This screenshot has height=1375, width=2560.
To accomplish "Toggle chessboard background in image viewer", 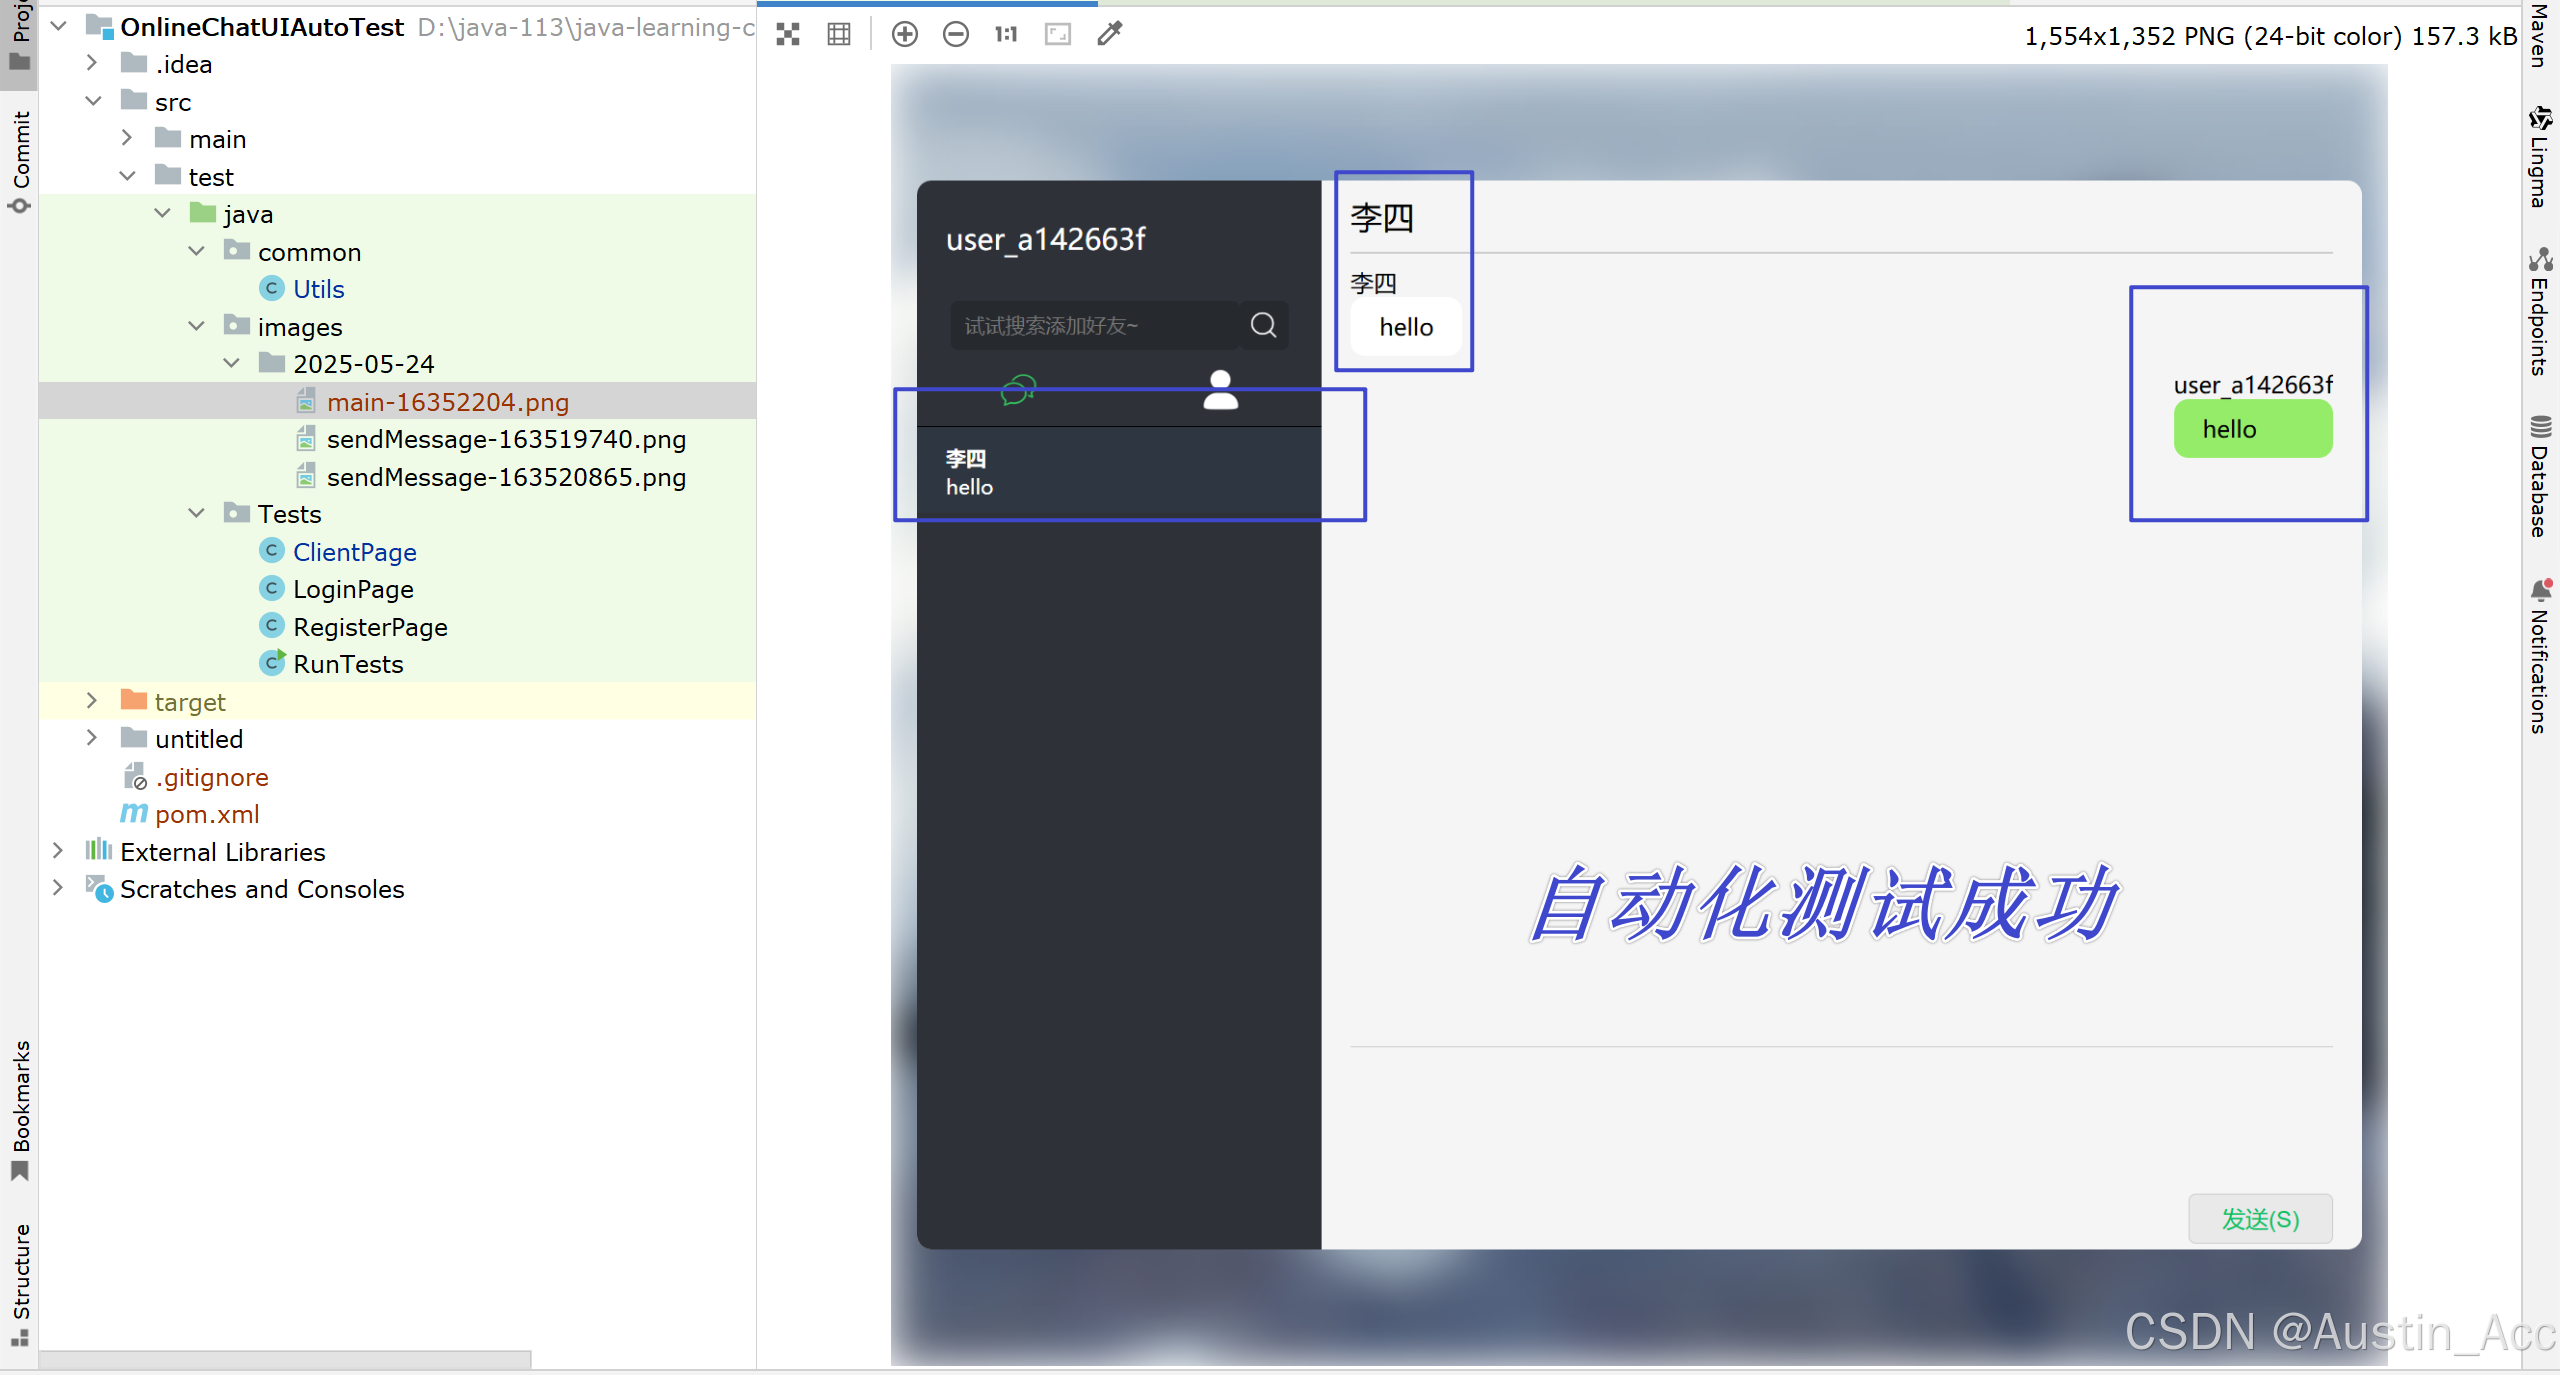I will [788, 35].
